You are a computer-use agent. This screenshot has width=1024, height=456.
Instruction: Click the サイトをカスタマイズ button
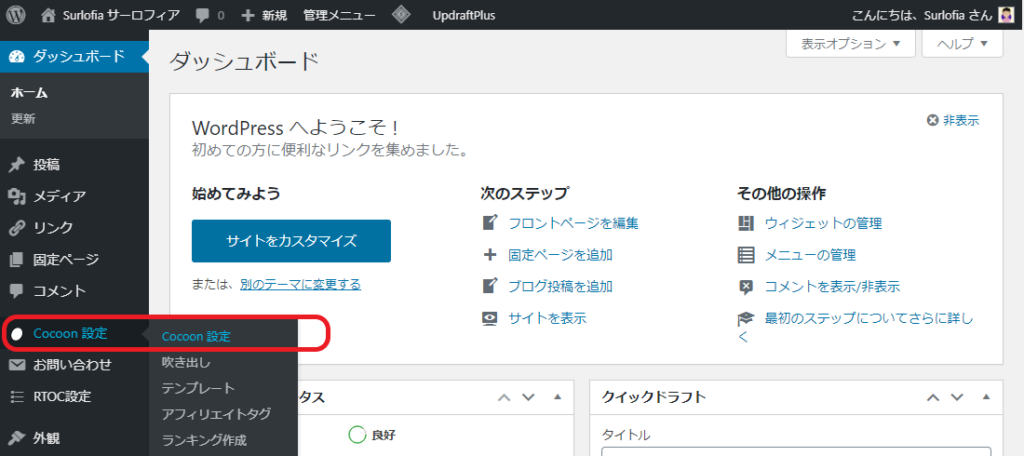291,241
